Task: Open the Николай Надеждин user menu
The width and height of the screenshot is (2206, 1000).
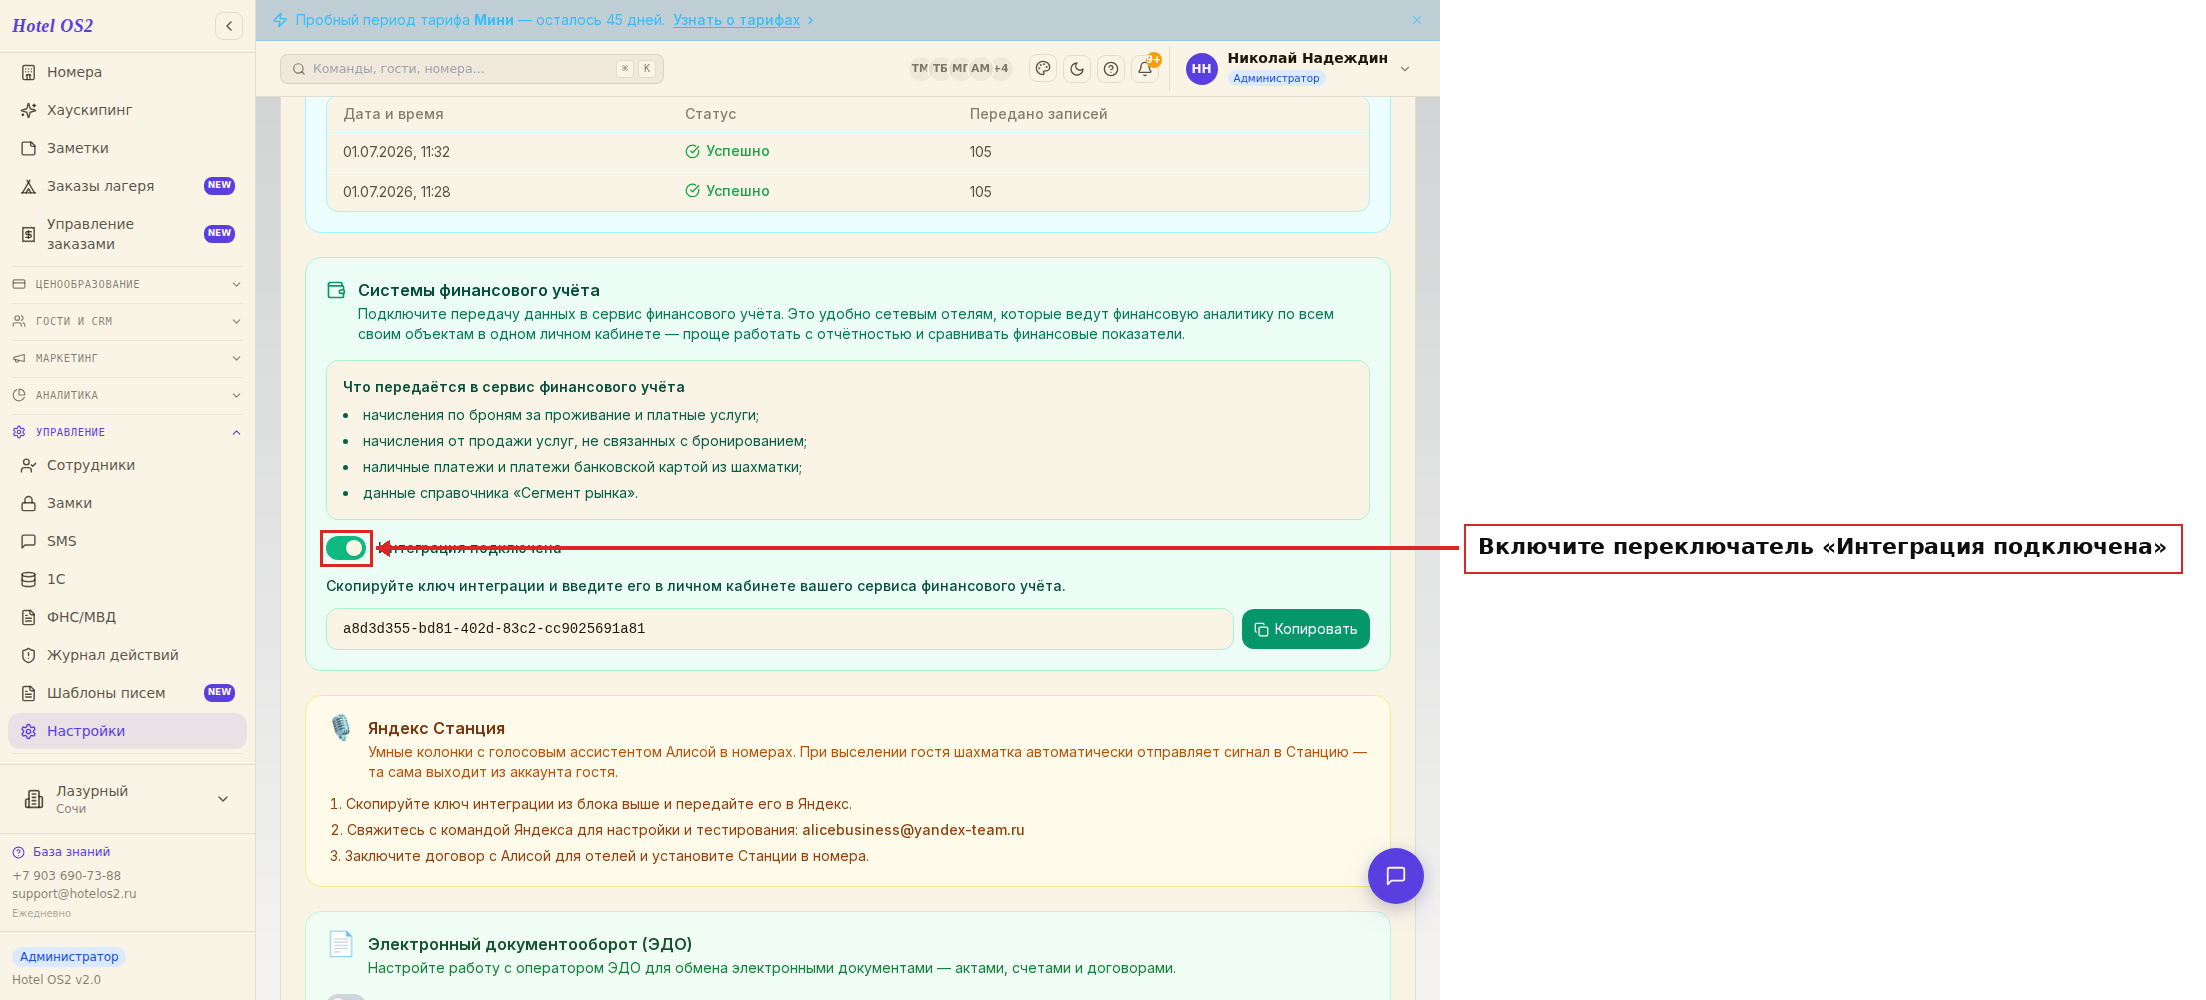Action: tap(1299, 69)
